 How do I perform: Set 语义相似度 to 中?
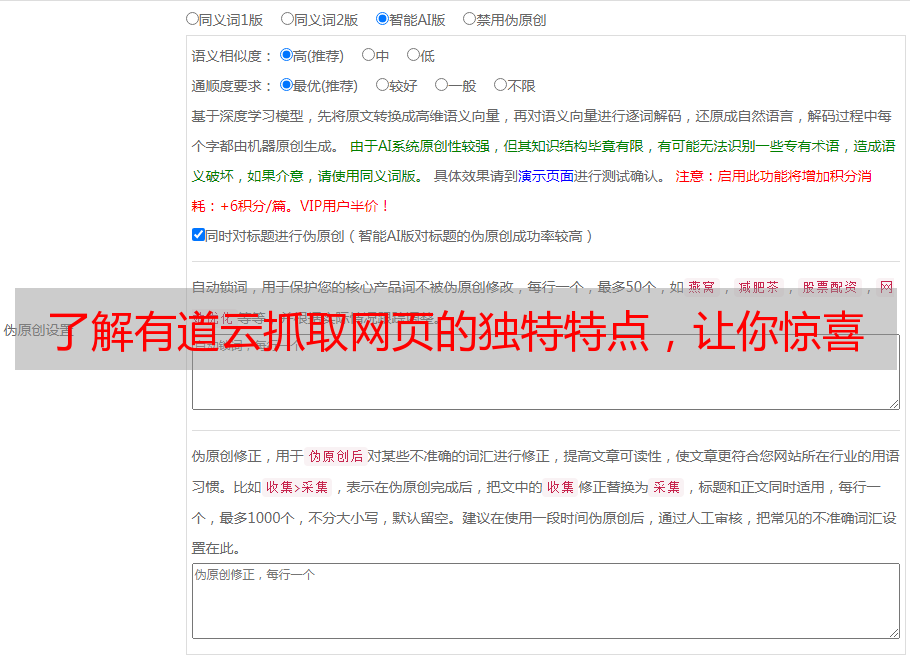coord(368,55)
